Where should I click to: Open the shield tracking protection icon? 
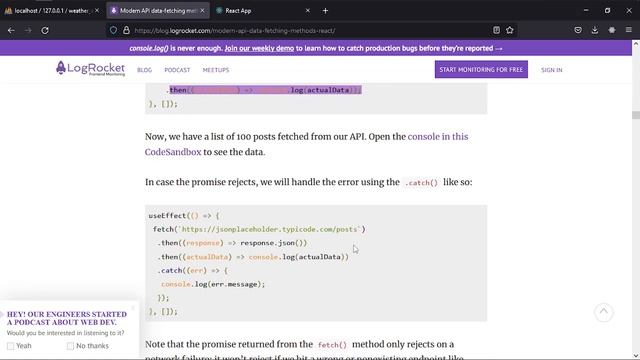113,30
